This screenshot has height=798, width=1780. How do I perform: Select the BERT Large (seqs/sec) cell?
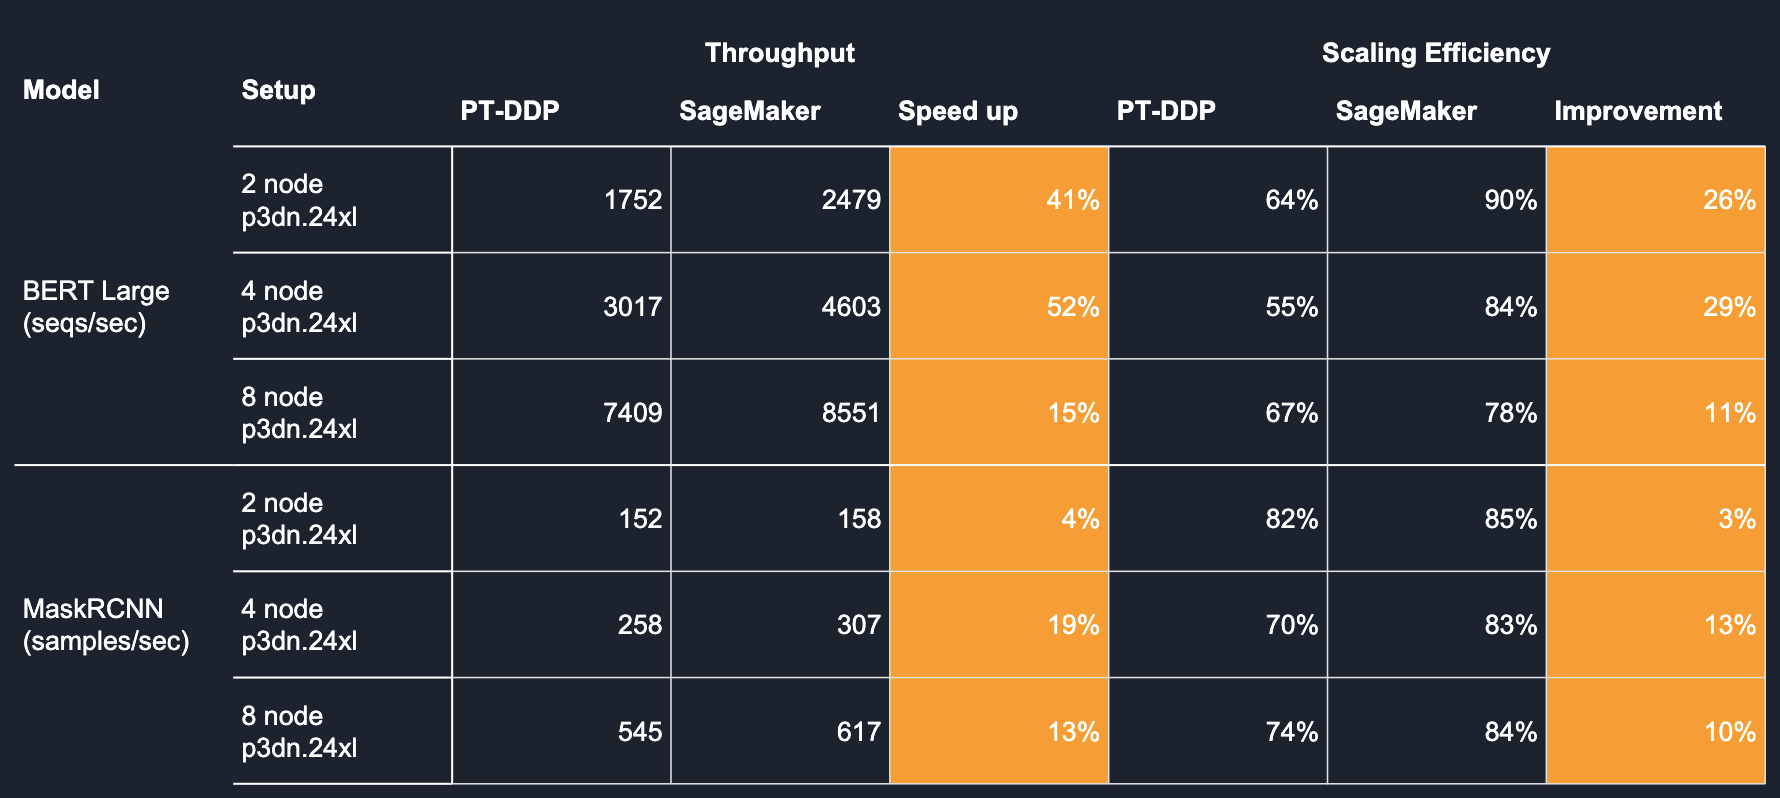coord(96,307)
